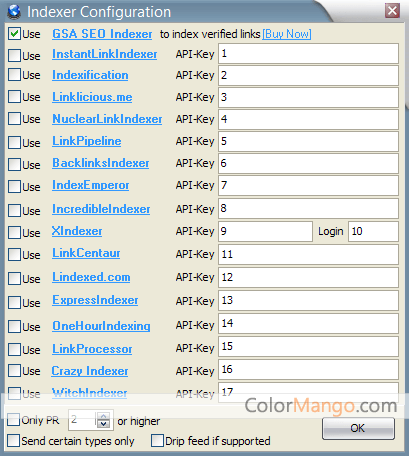Check the Use box for Crazy Indexer
The image size is (409, 456).
(14, 371)
